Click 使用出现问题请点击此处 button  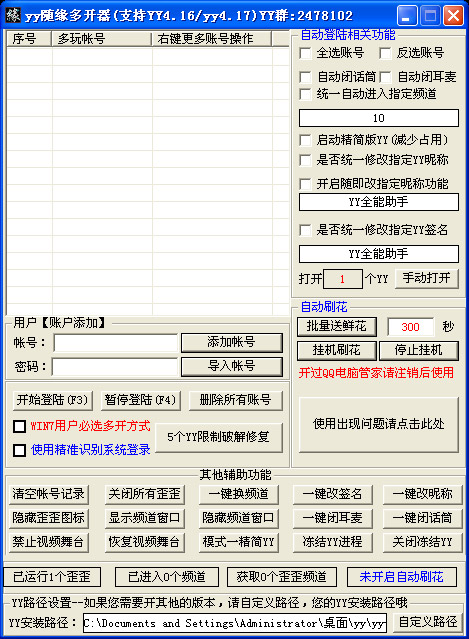pyautogui.click(x=379, y=425)
